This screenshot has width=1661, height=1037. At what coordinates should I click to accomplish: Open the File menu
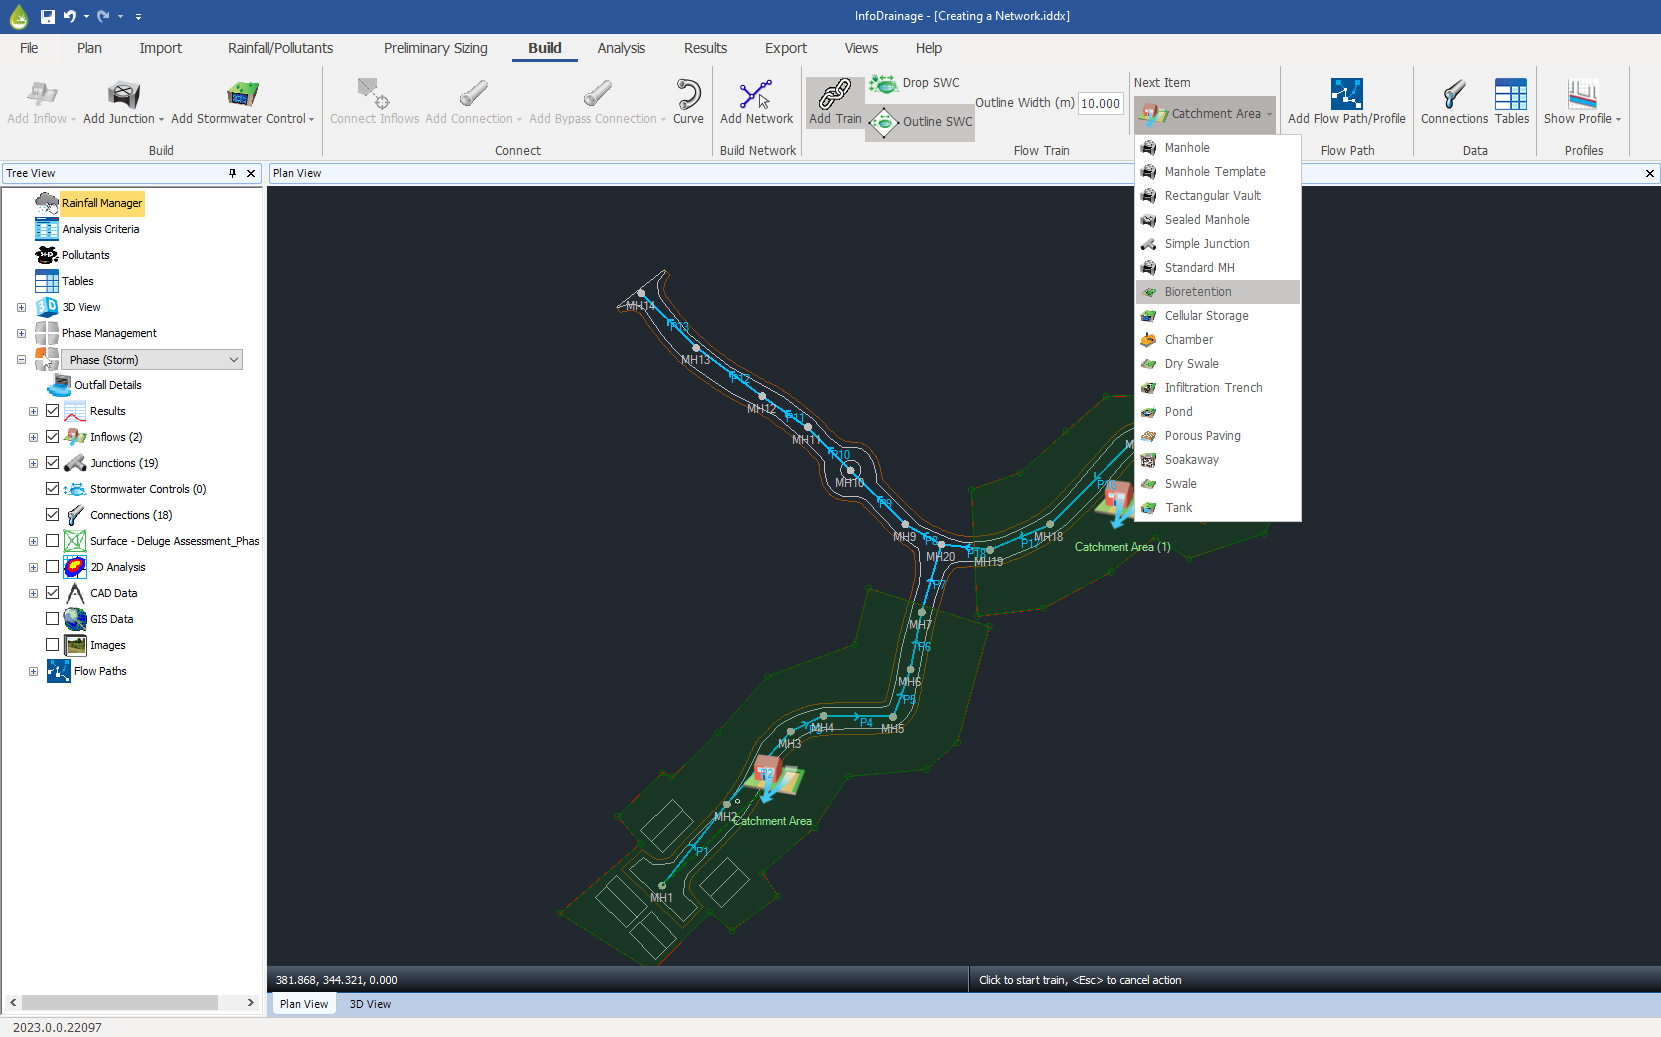pyautogui.click(x=29, y=48)
